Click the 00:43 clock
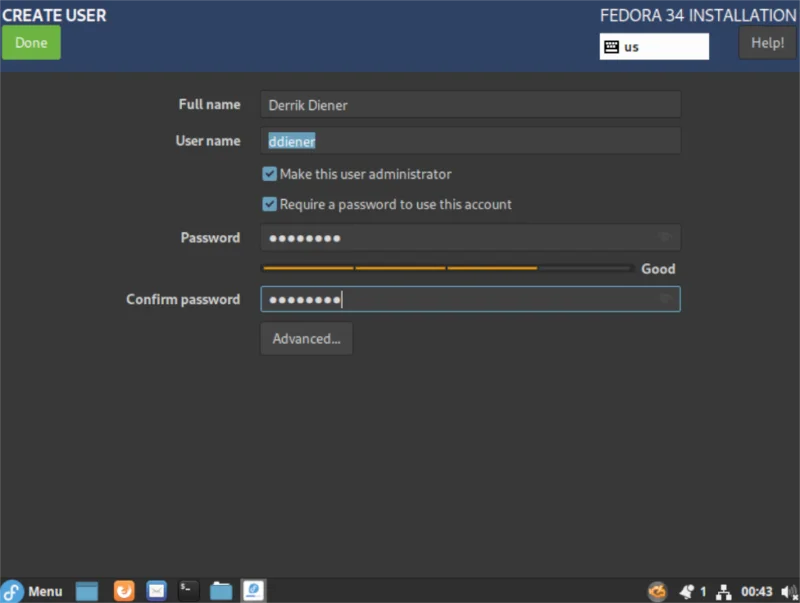This screenshot has height=603, width=800. pyautogui.click(x=757, y=592)
